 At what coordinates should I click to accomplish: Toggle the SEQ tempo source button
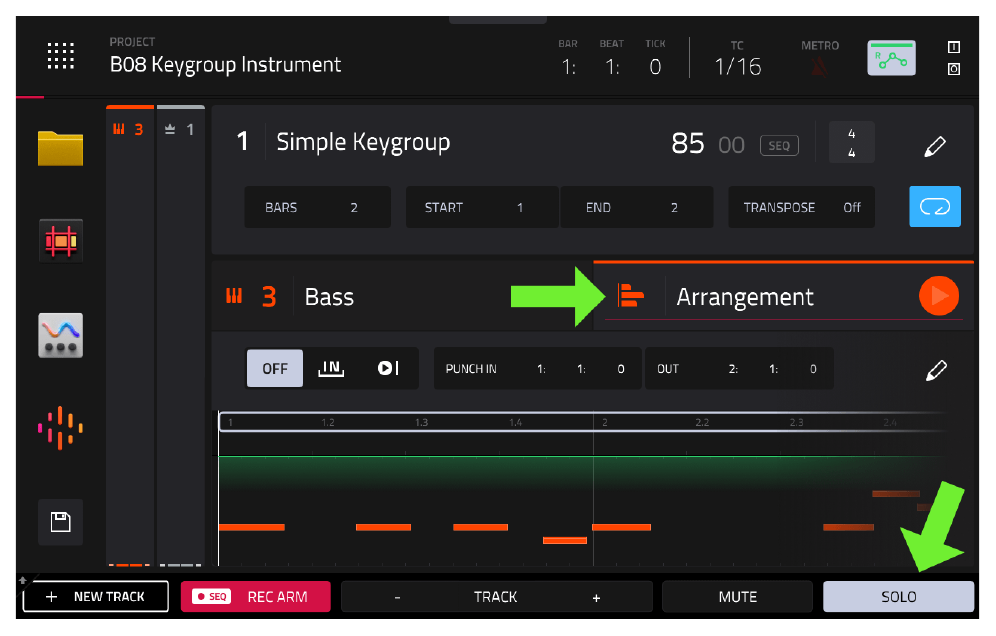[779, 145]
